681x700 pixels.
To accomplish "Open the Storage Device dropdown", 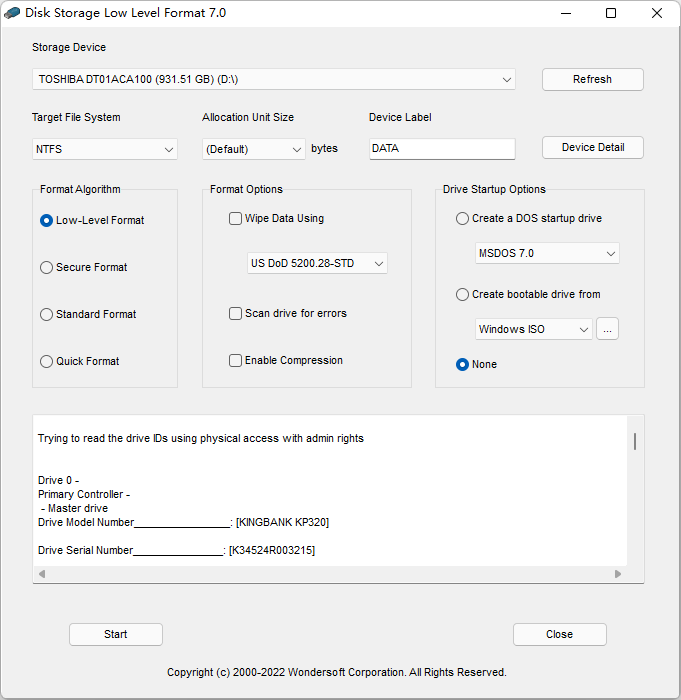I will pyautogui.click(x=274, y=79).
